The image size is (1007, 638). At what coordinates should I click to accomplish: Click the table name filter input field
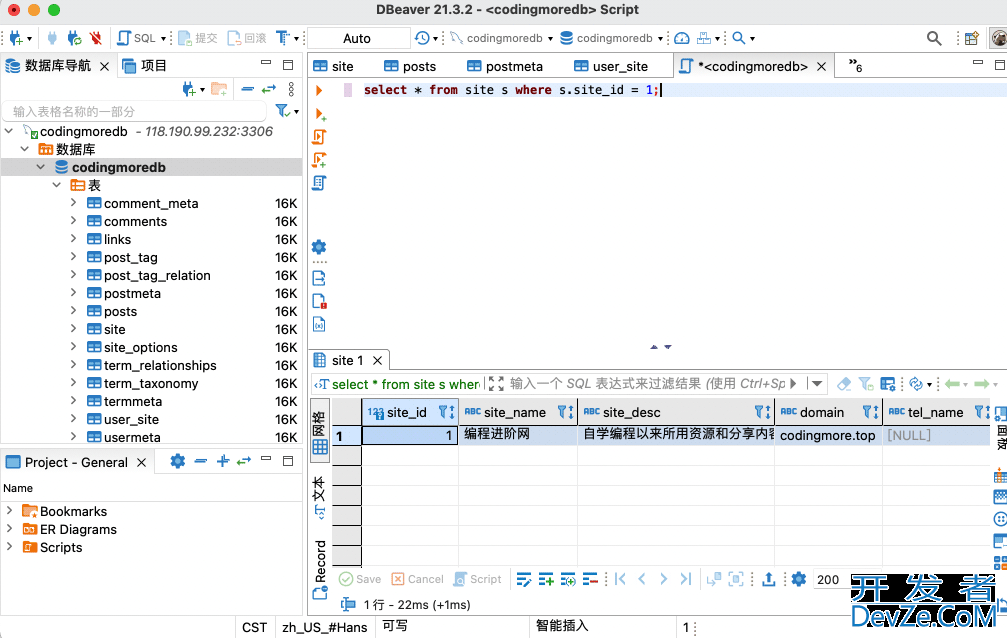tap(135, 112)
